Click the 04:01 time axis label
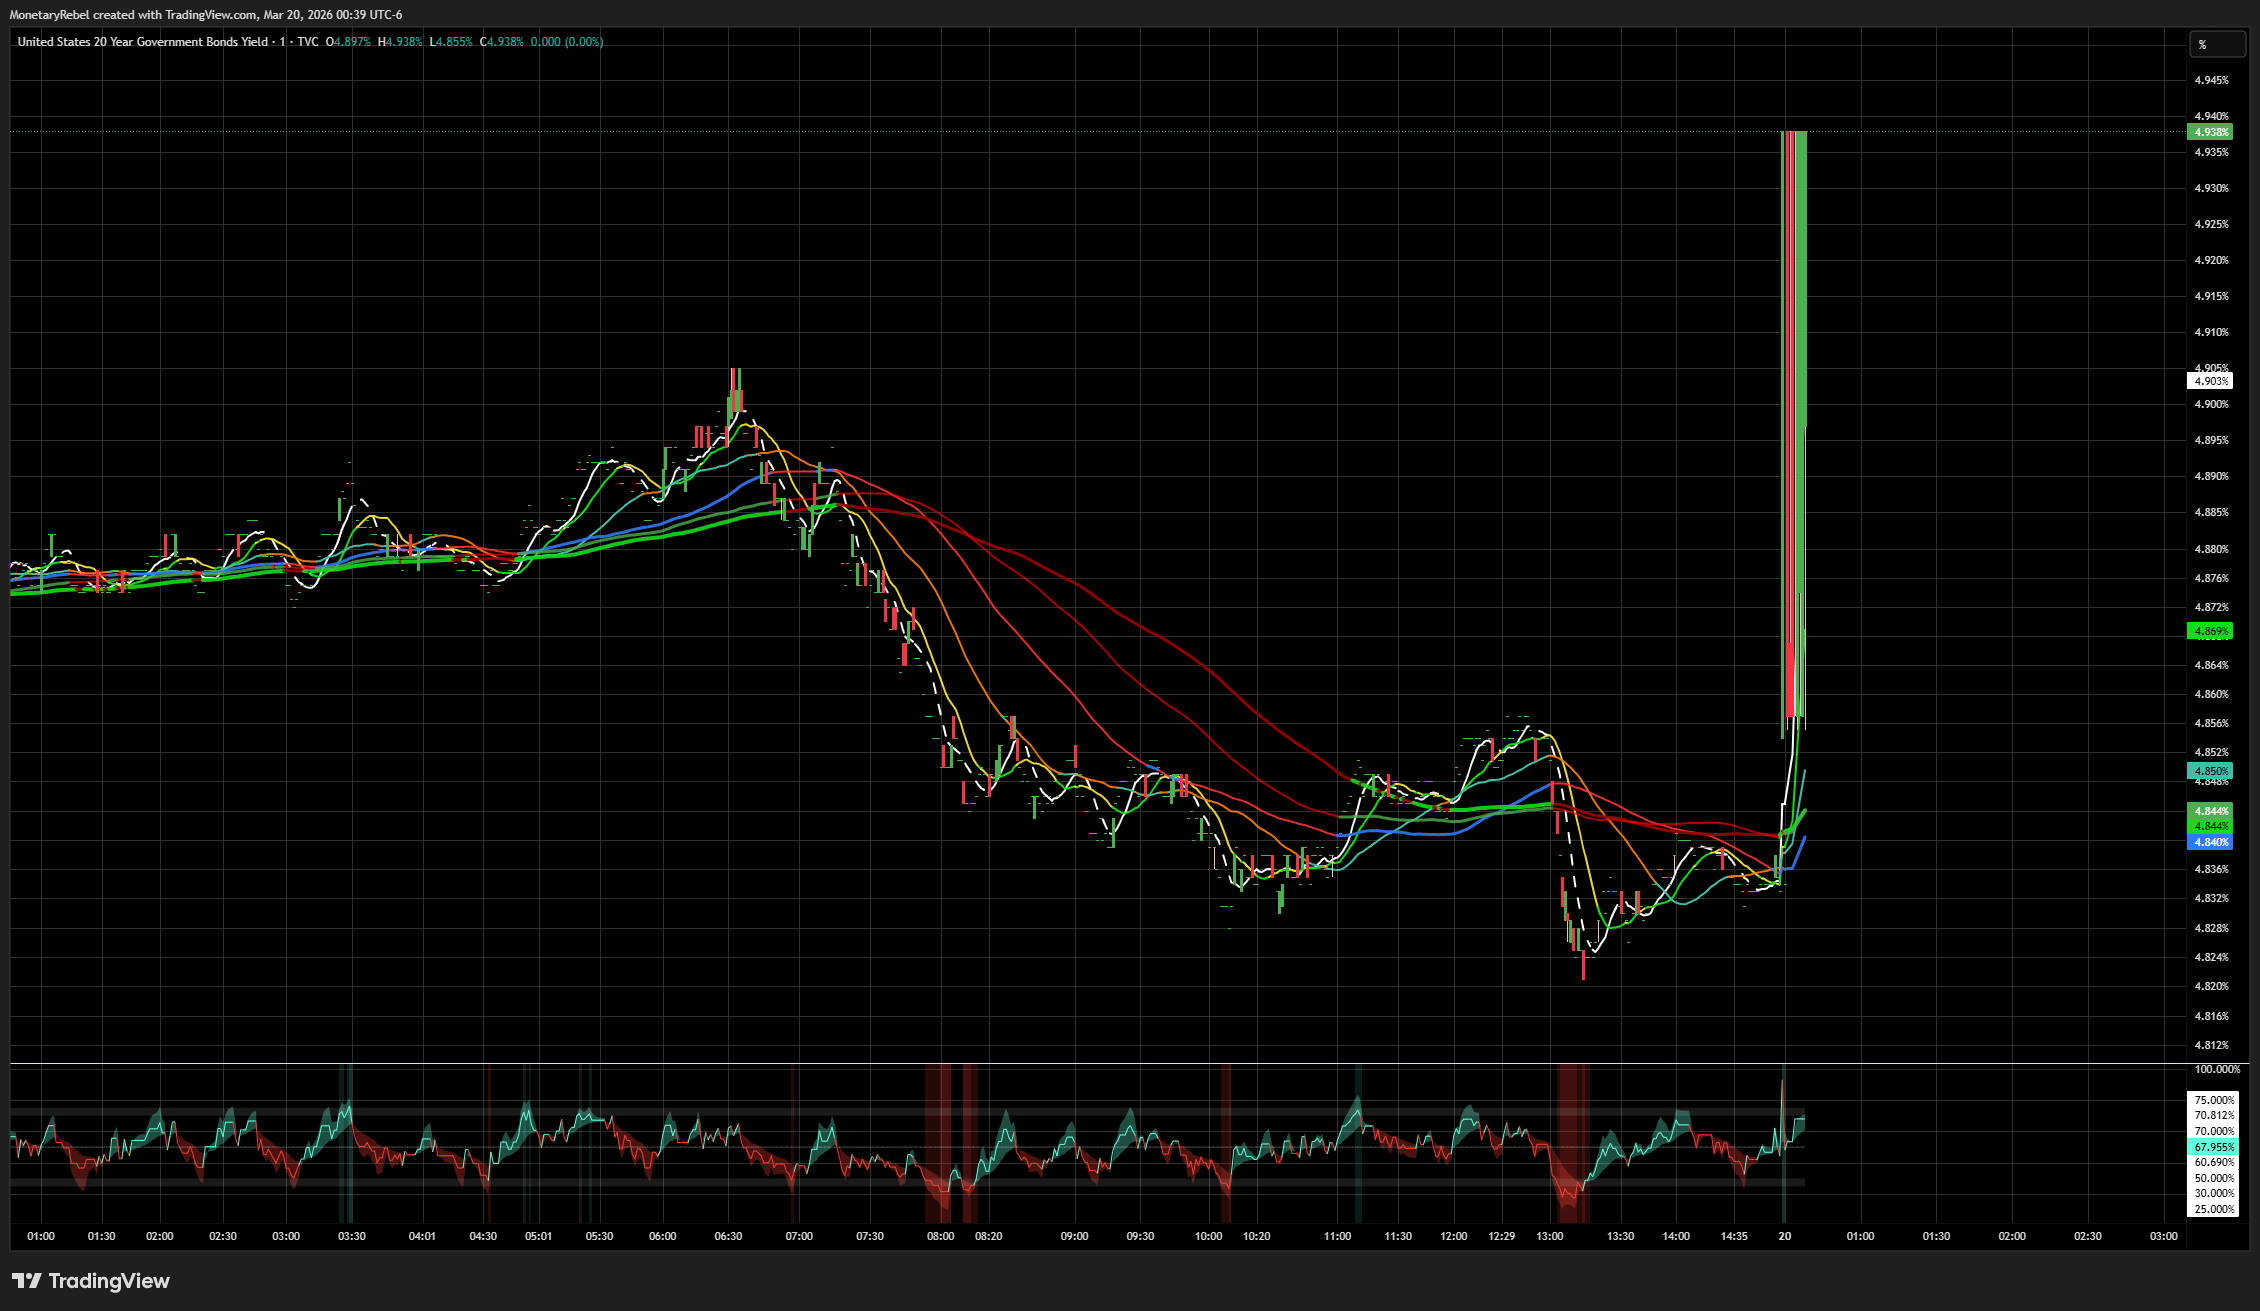The image size is (2260, 1311). tap(422, 1236)
